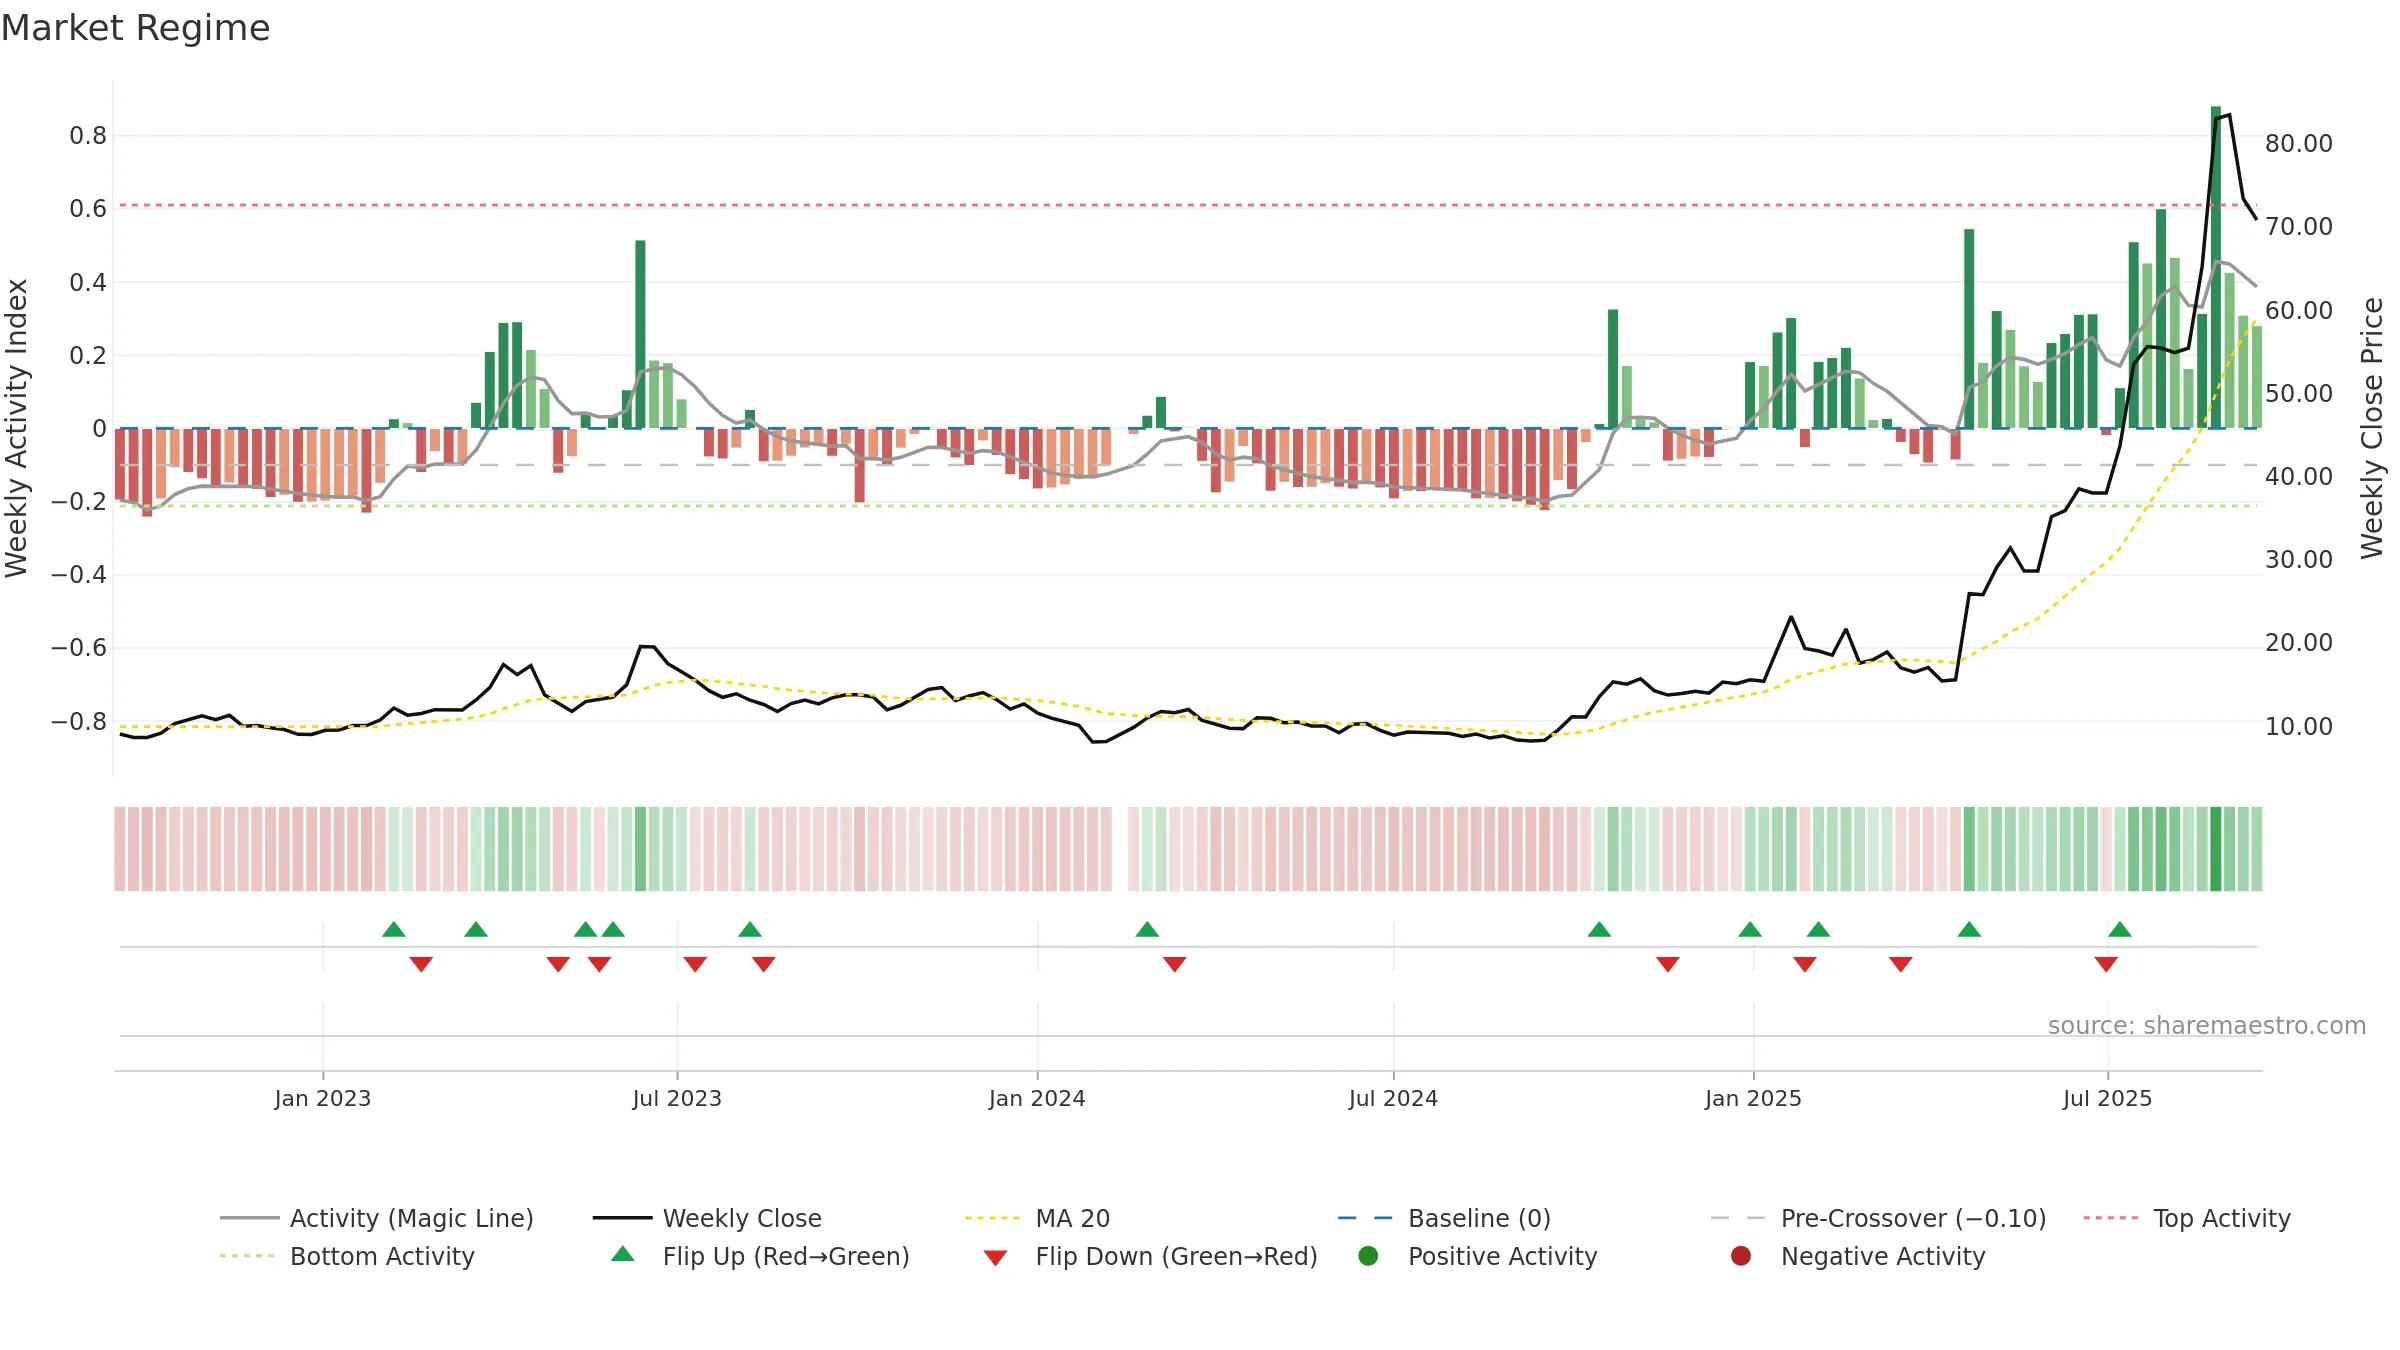Click the Positive Activity green circle icon

pyautogui.click(x=1369, y=1255)
